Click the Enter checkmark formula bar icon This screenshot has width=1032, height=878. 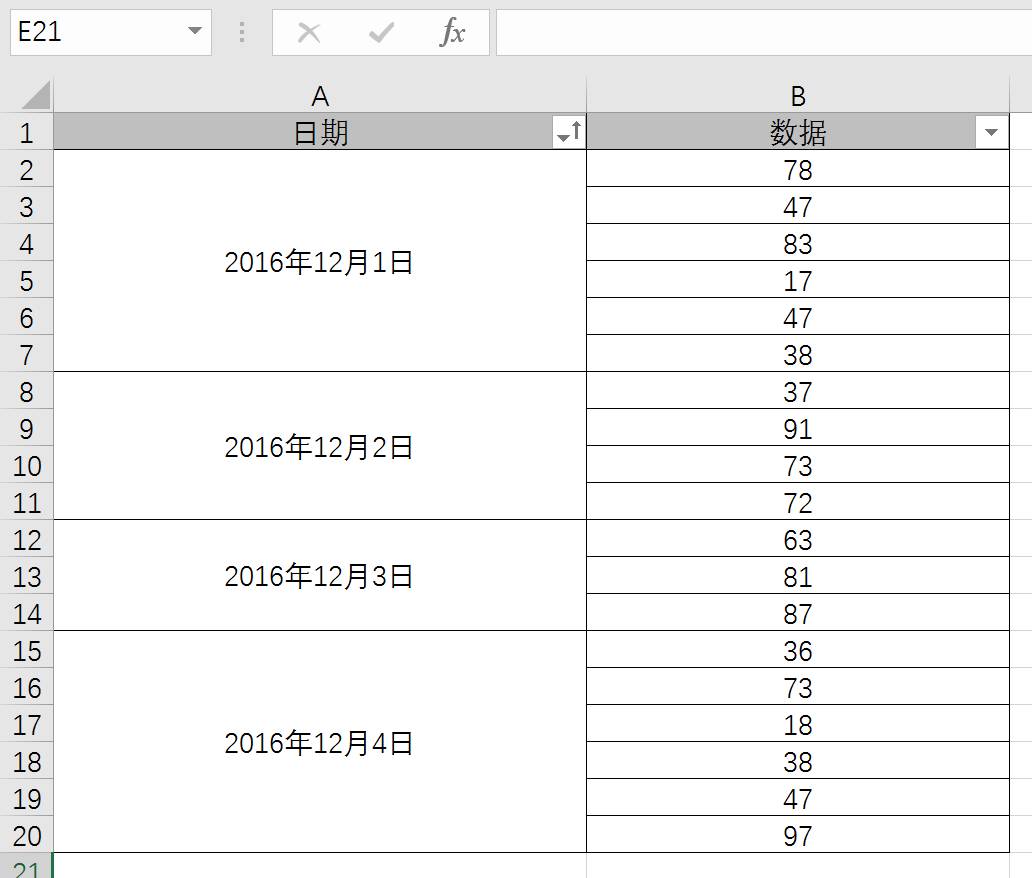[x=381, y=32]
